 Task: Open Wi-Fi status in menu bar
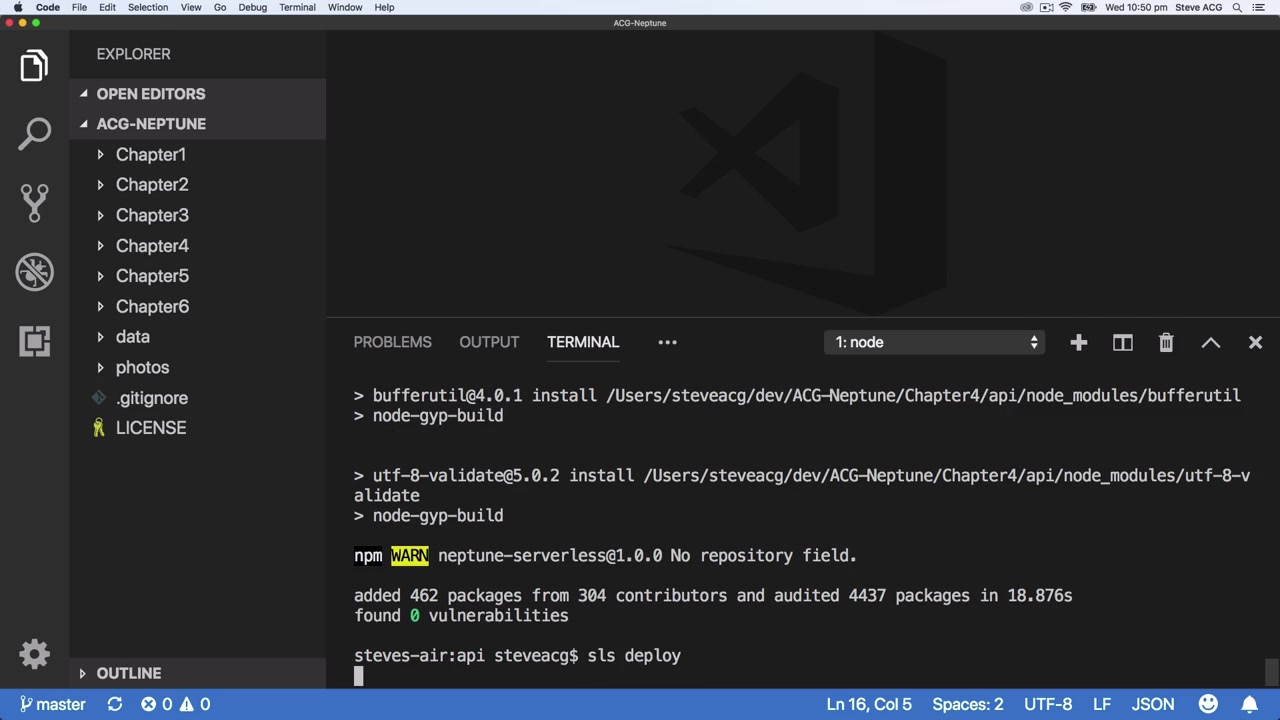(1066, 7)
